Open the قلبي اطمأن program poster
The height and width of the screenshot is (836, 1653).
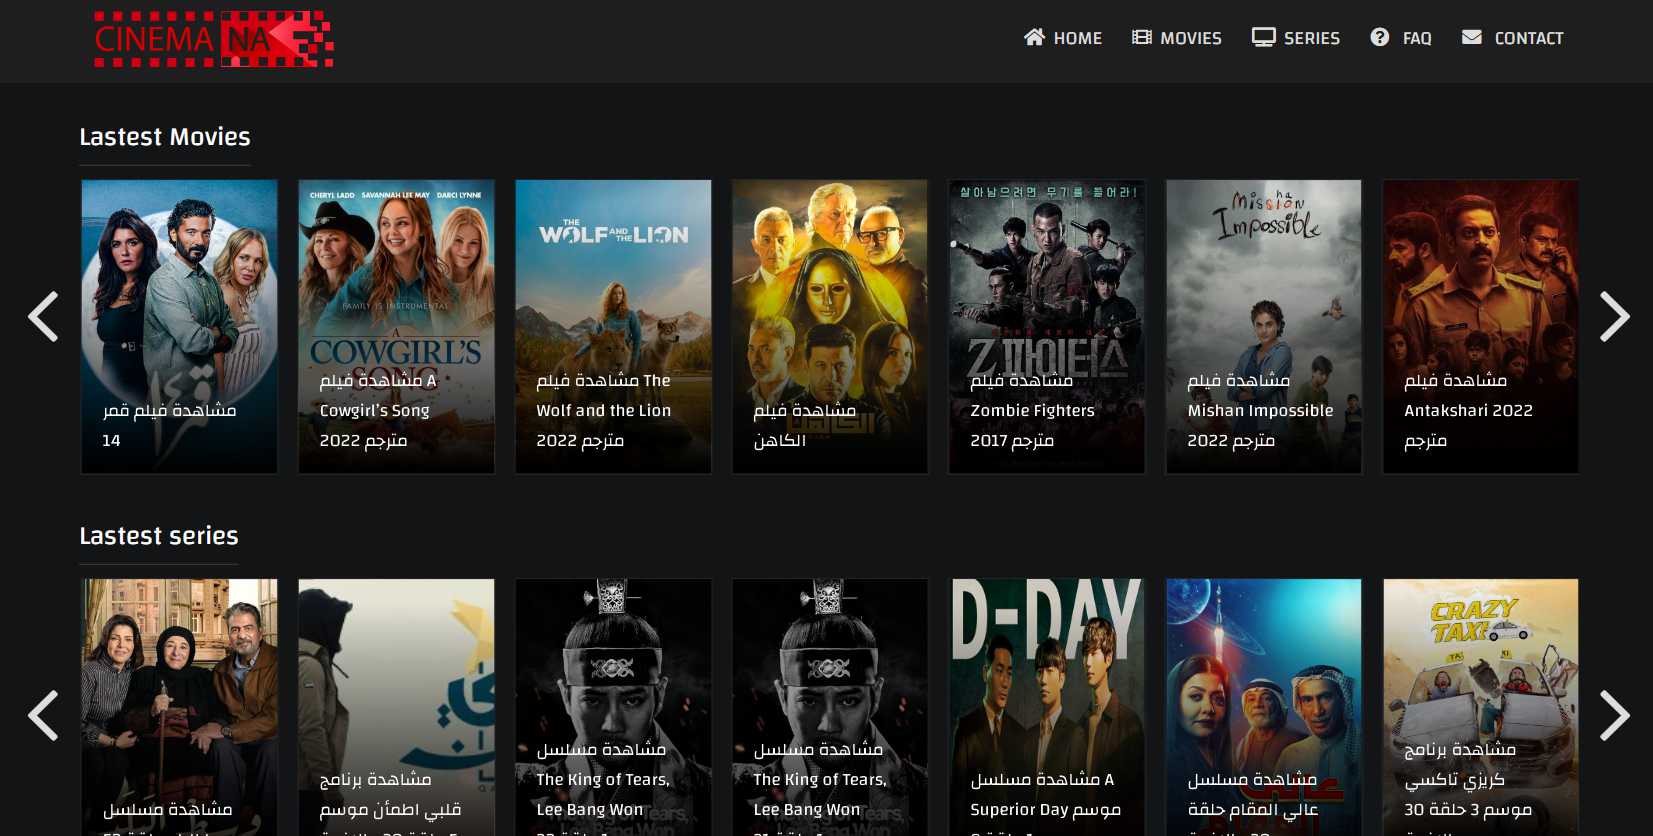pos(396,707)
